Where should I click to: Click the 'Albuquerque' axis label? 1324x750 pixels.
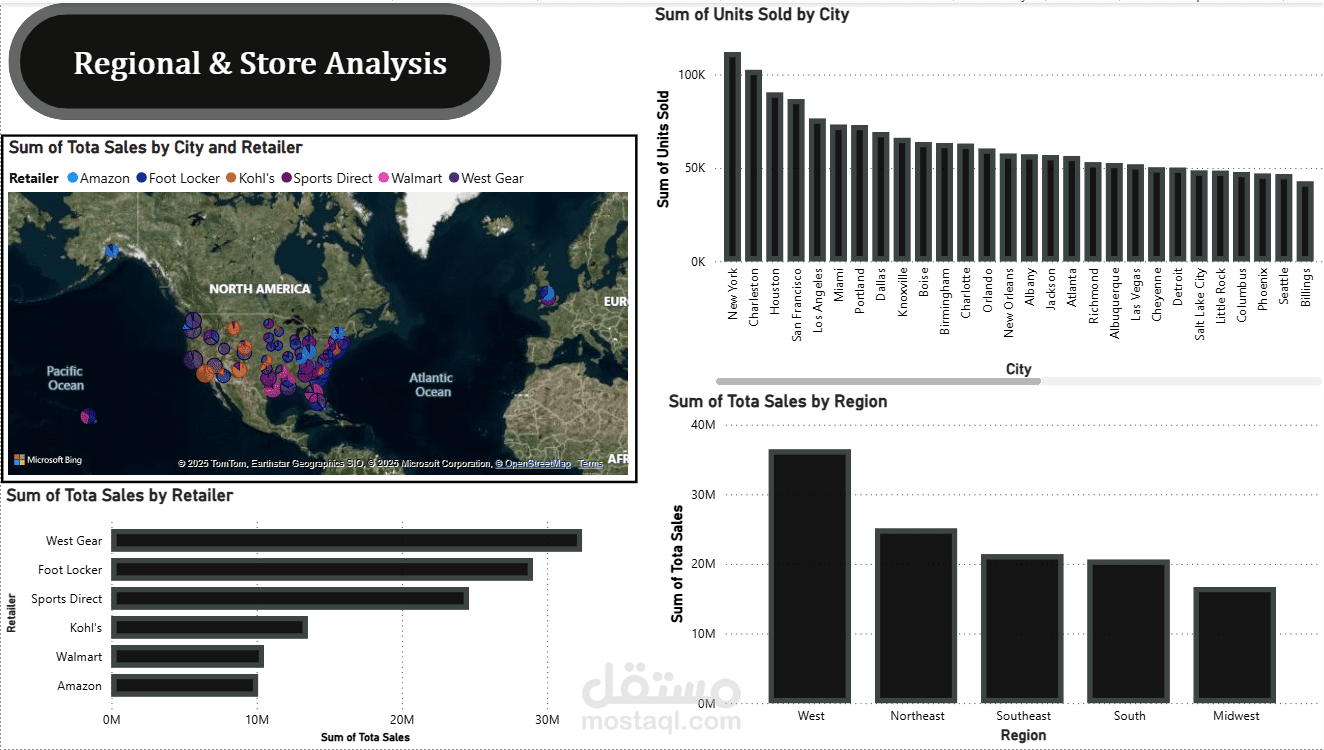1115,304
